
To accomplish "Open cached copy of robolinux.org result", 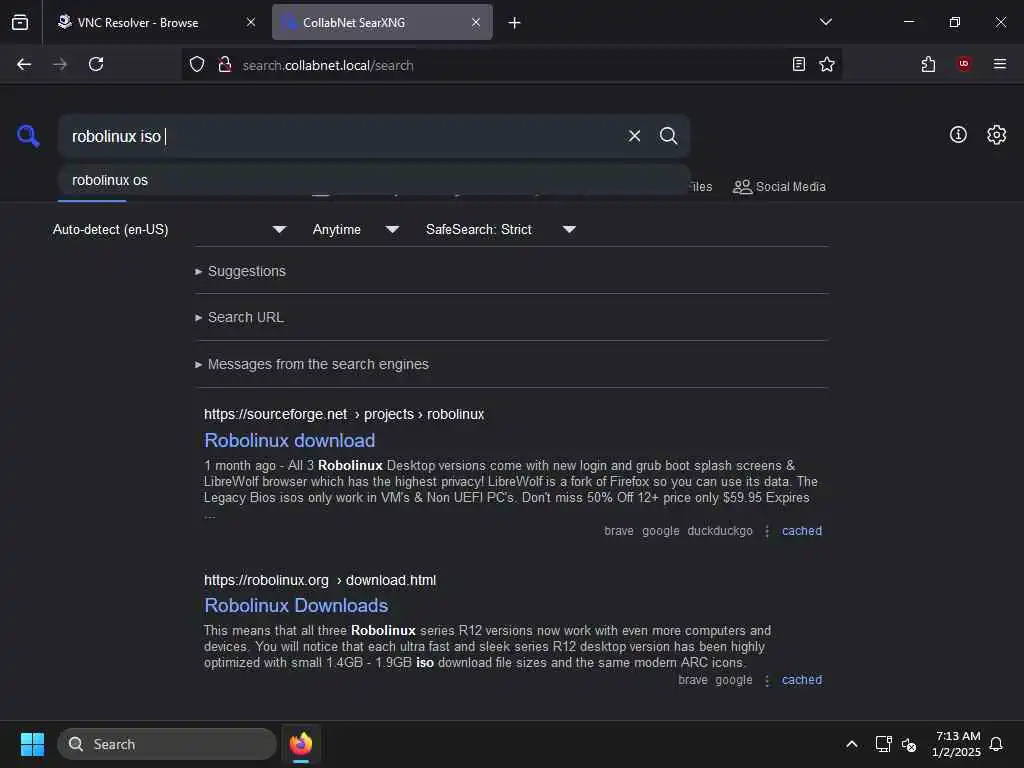I will (x=802, y=680).
